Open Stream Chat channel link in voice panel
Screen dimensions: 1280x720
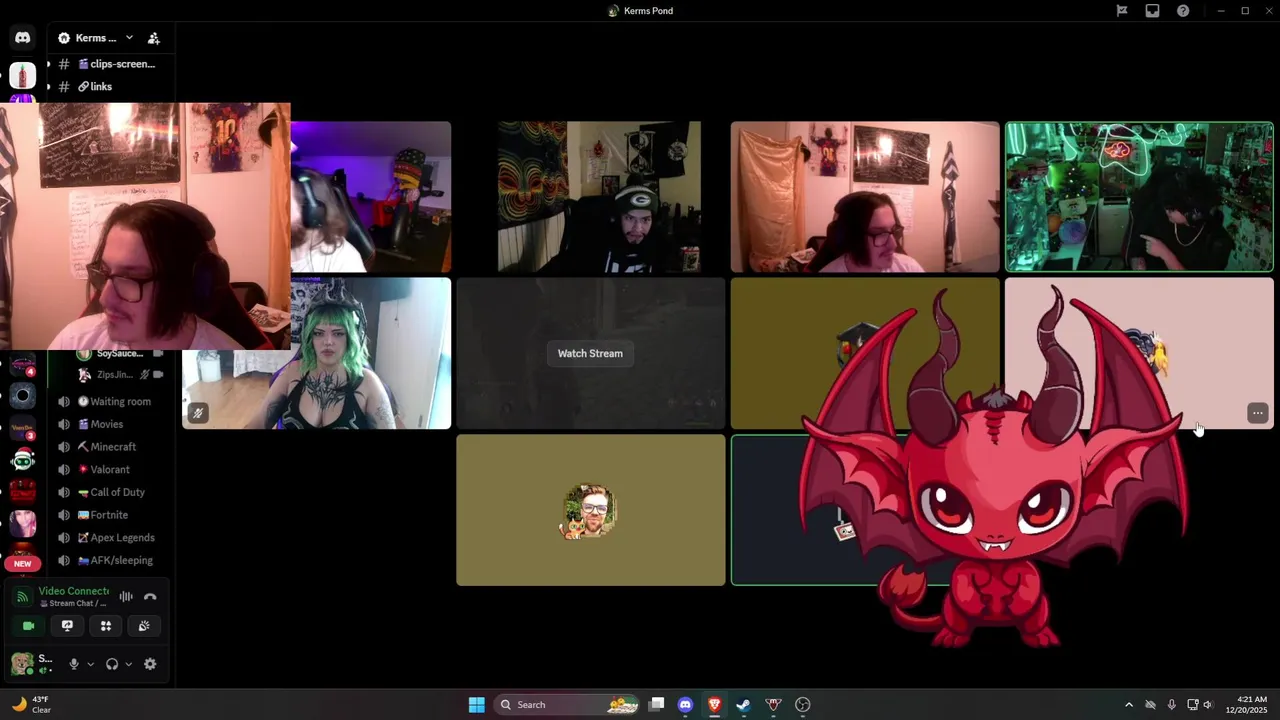72,604
